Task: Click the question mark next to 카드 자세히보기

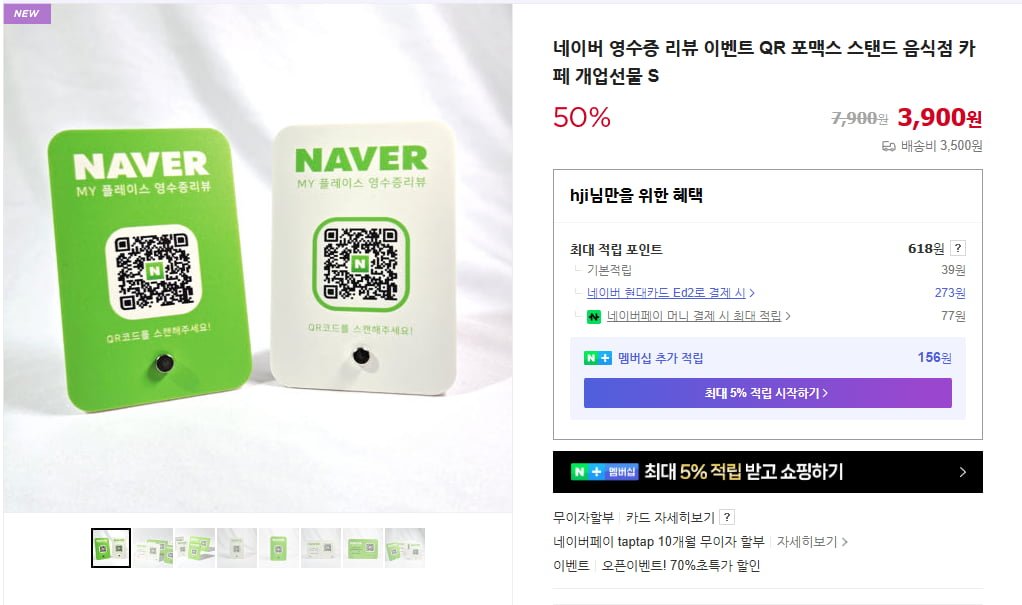Action: [x=727, y=518]
